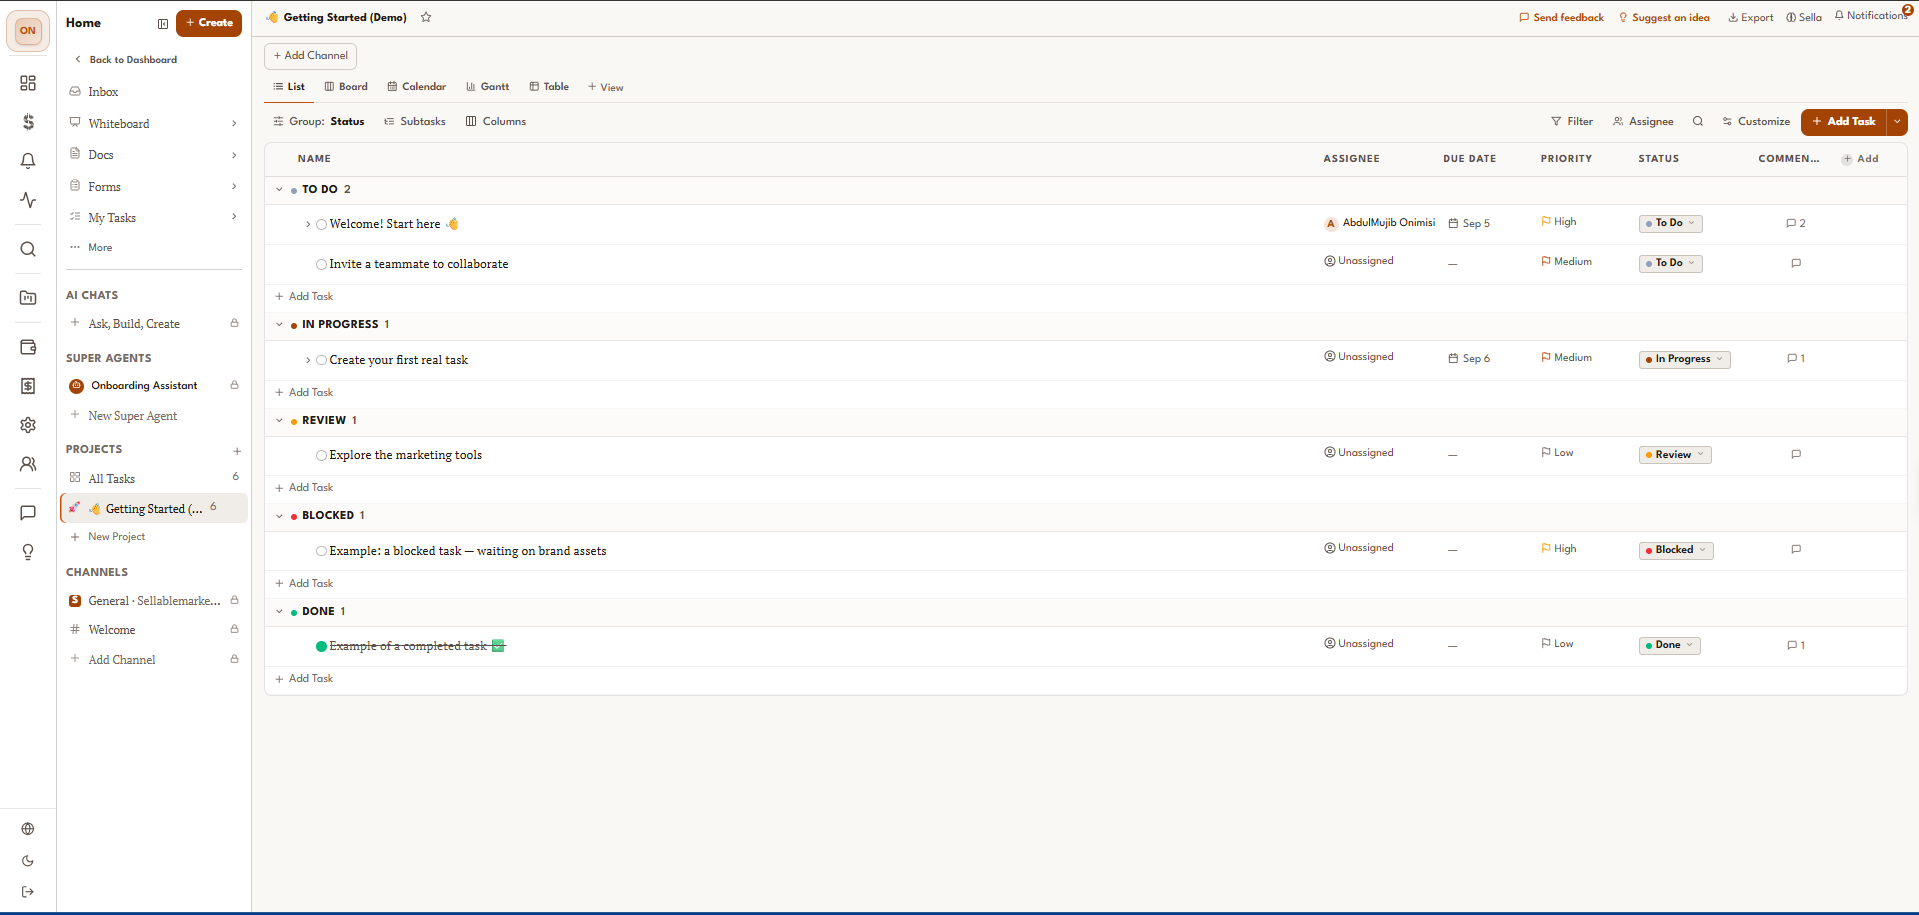Open comments on Create your first real task
The width and height of the screenshot is (1919, 915).
(x=1796, y=358)
